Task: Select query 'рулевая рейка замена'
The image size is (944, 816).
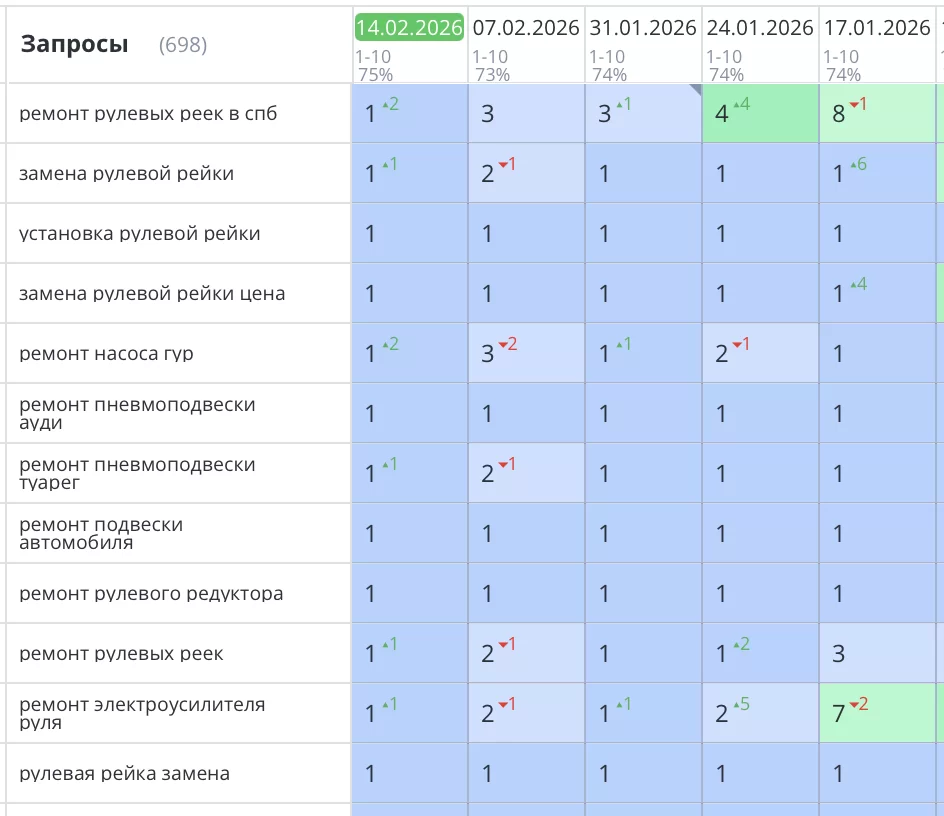Action: pyautogui.click(x=125, y=774)
